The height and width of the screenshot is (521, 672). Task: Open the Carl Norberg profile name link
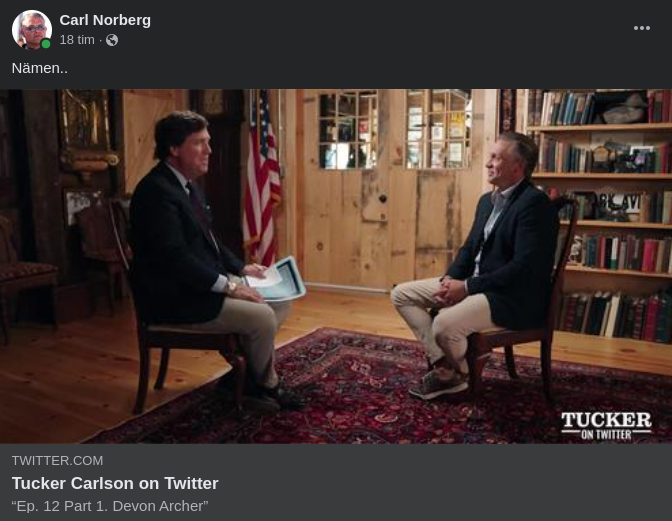point(105,20)
